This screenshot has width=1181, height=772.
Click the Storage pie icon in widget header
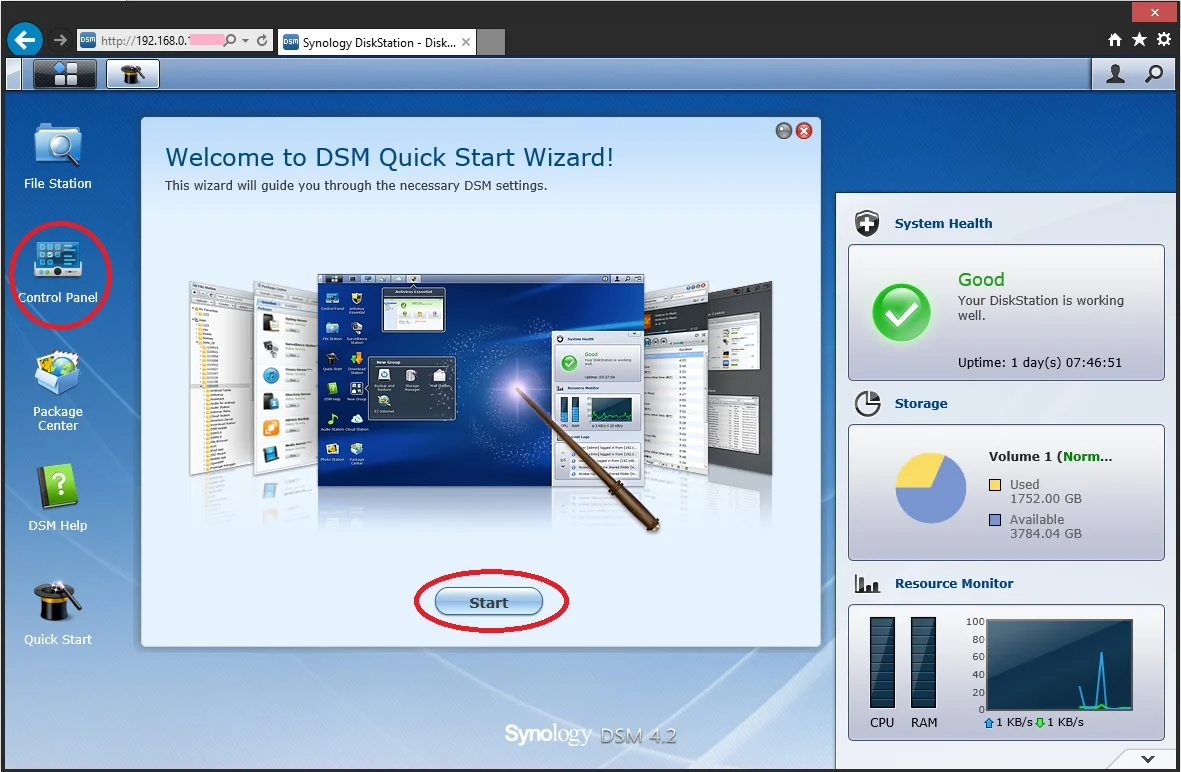click(867, 403)
